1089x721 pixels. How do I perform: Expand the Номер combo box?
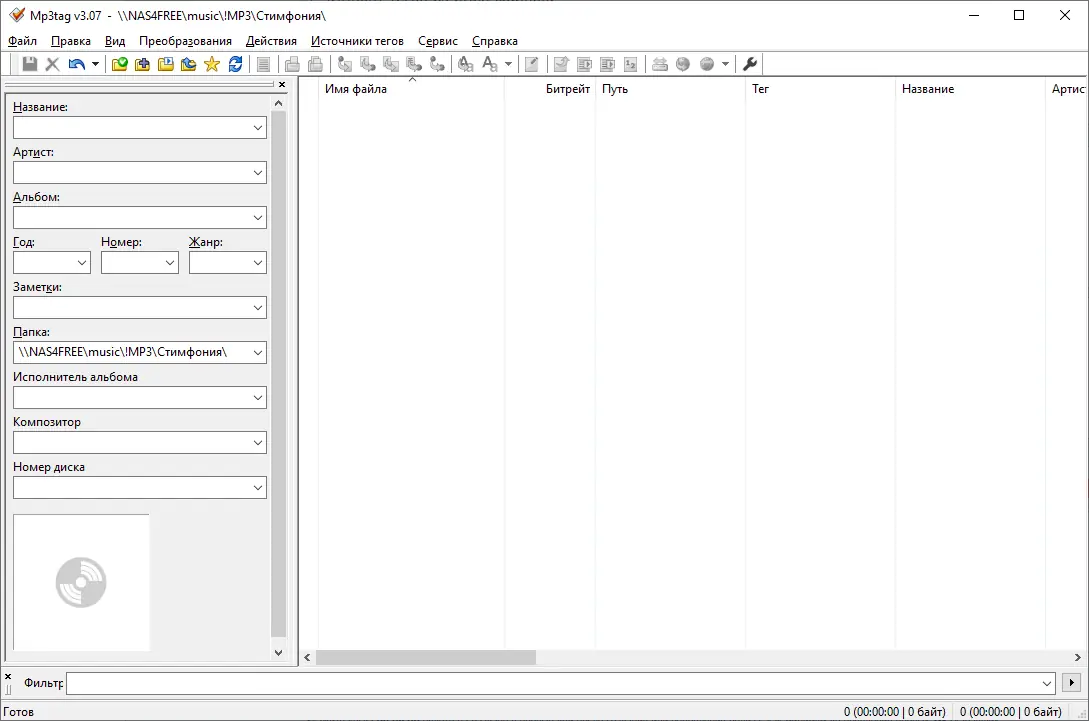click(170, 263)
